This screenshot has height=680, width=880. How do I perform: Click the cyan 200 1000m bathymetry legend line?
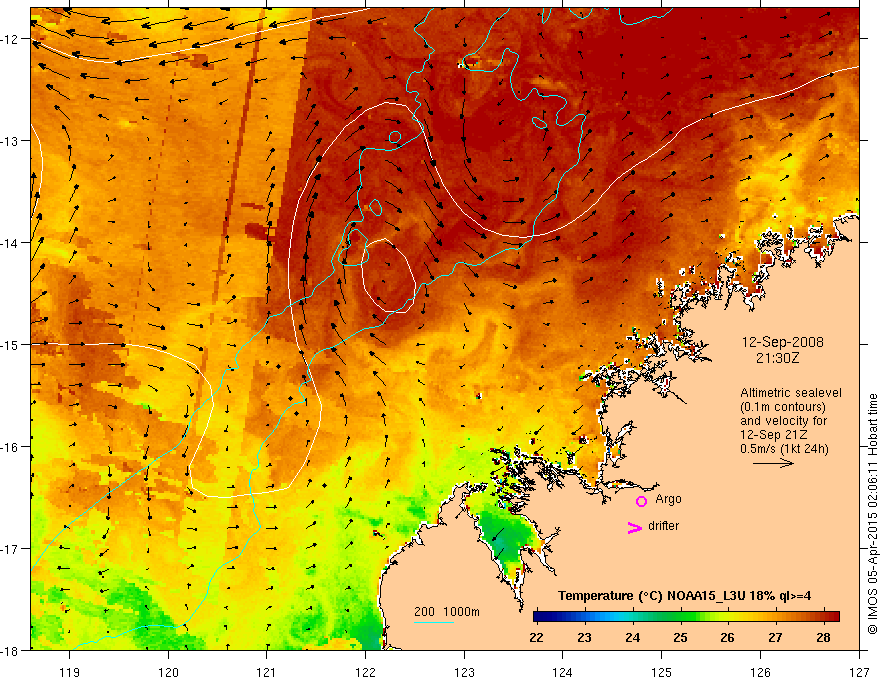[x=434, y=622]
